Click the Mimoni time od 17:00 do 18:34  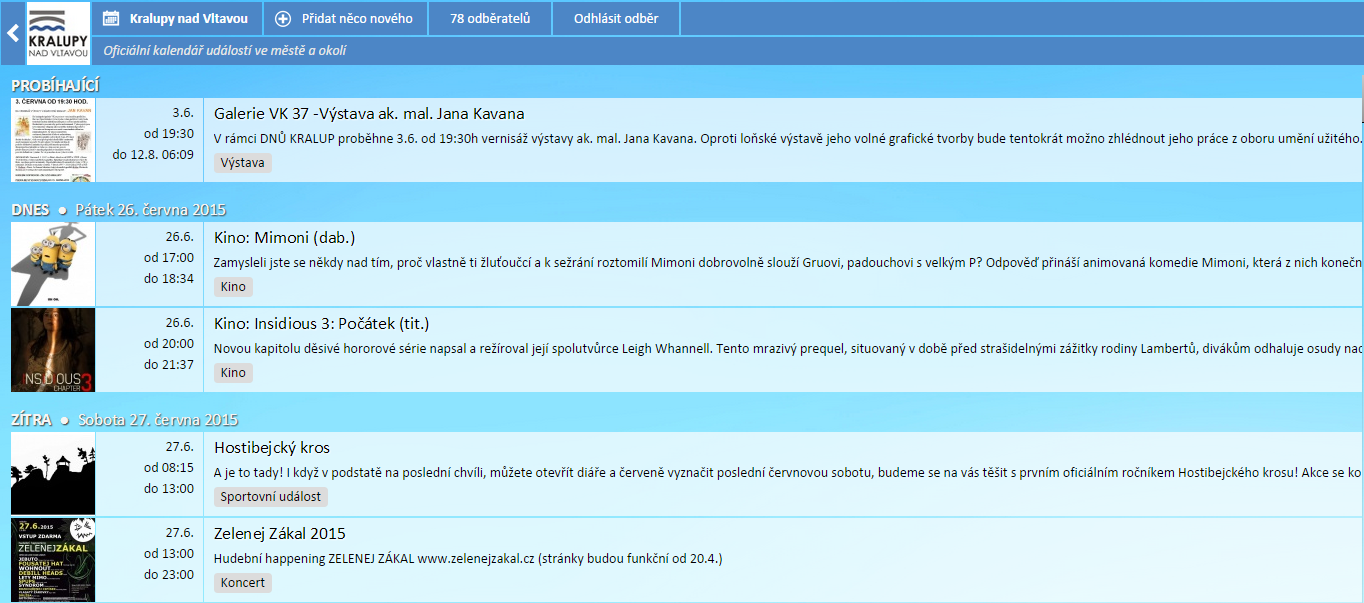169,268
